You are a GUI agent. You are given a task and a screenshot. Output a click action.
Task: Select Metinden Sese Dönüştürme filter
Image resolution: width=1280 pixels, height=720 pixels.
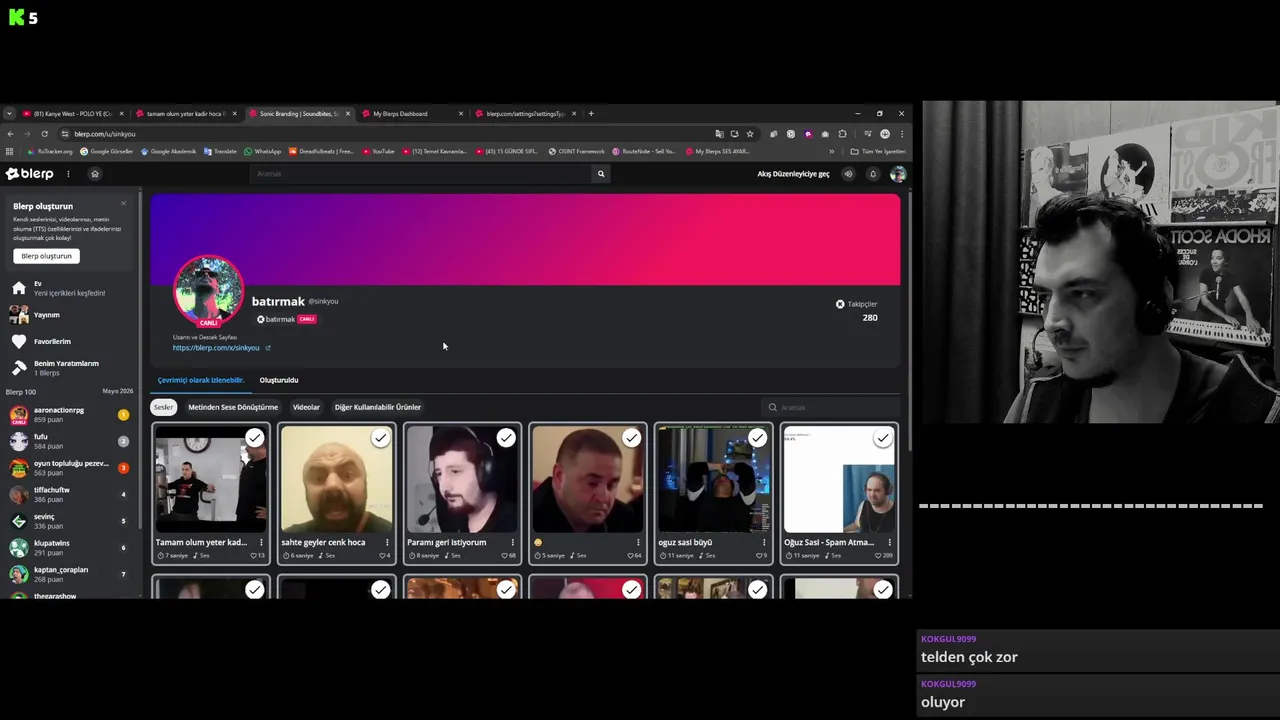click(x=233, y=407)
